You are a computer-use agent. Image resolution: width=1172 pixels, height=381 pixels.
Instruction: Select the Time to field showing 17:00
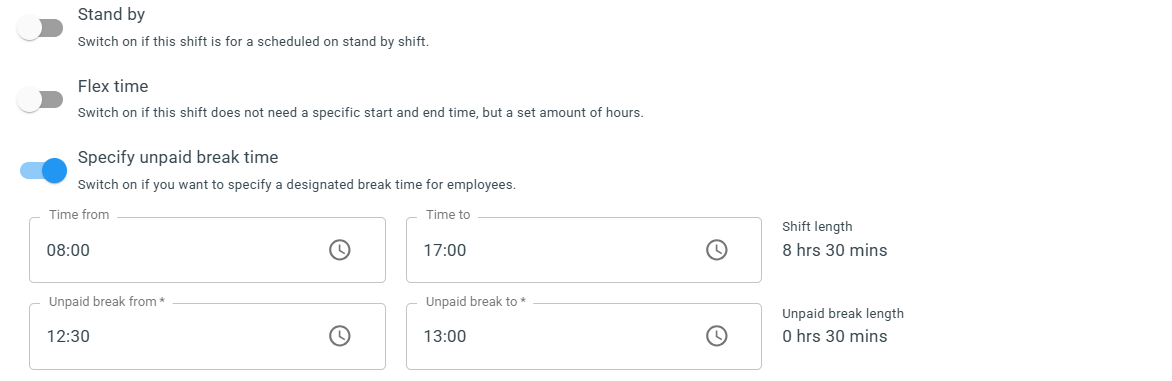point(584,250)
